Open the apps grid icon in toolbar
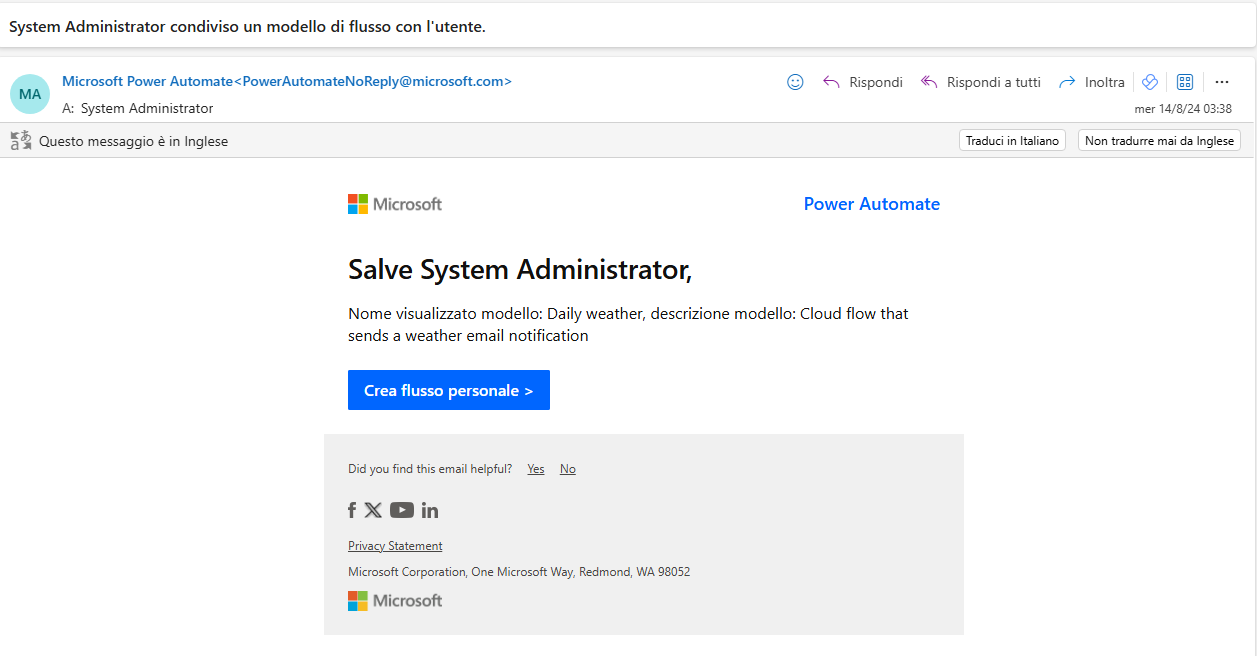The width and height of the screenshot is (1257, 656). [x=1185, y=82]
